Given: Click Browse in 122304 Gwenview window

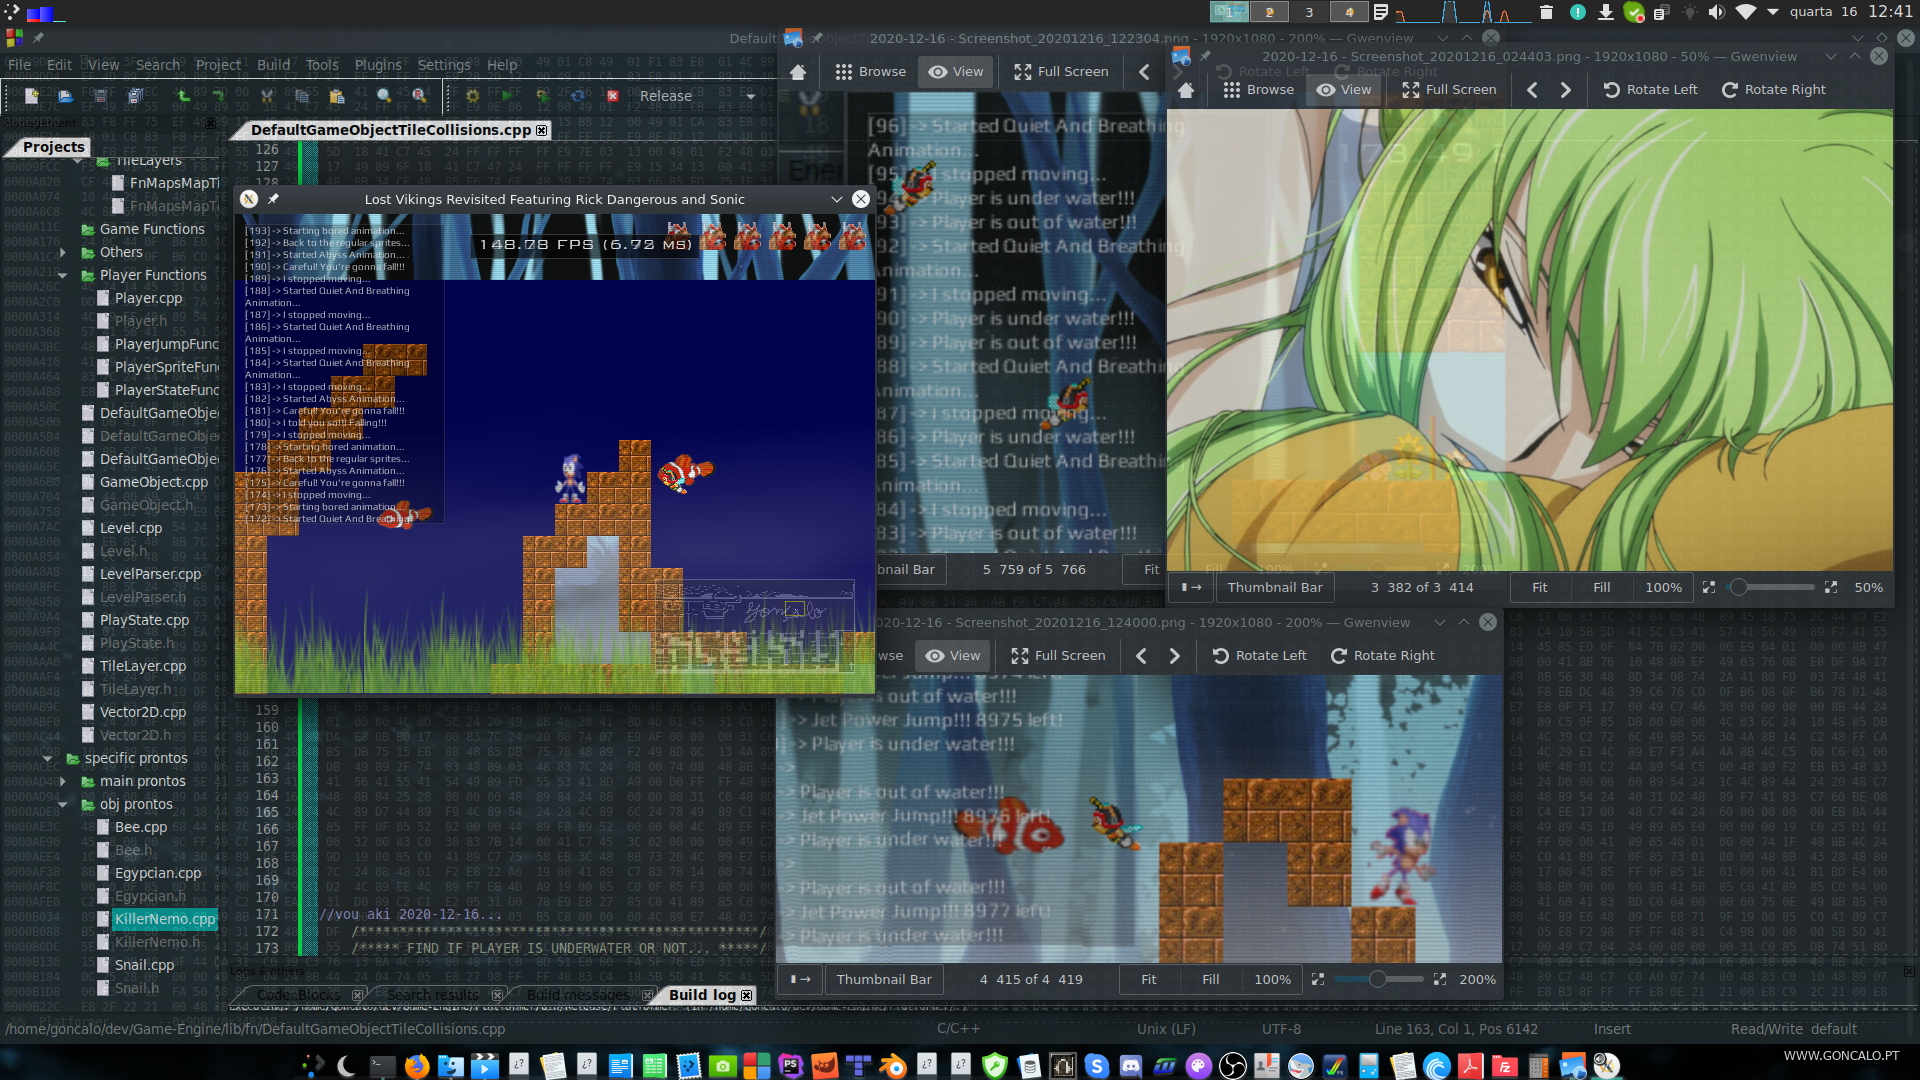Looking at the screenshot, I should [x=870, y=72].
